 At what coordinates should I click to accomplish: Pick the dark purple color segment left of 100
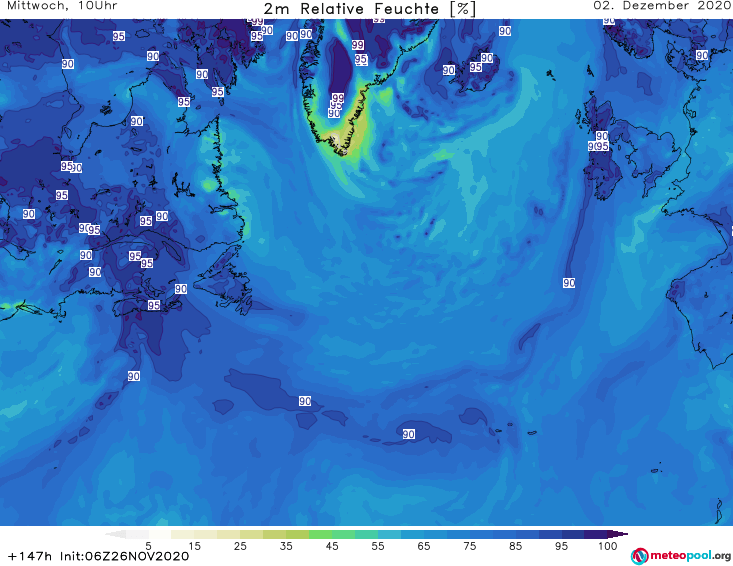coord(596,534)
